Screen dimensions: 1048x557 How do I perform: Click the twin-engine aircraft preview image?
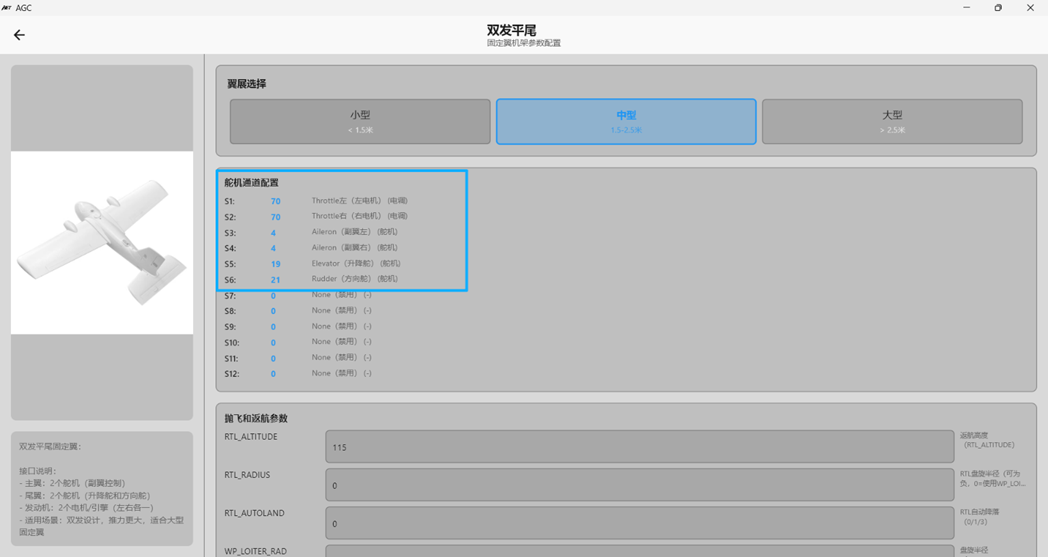tap(102, 243)
